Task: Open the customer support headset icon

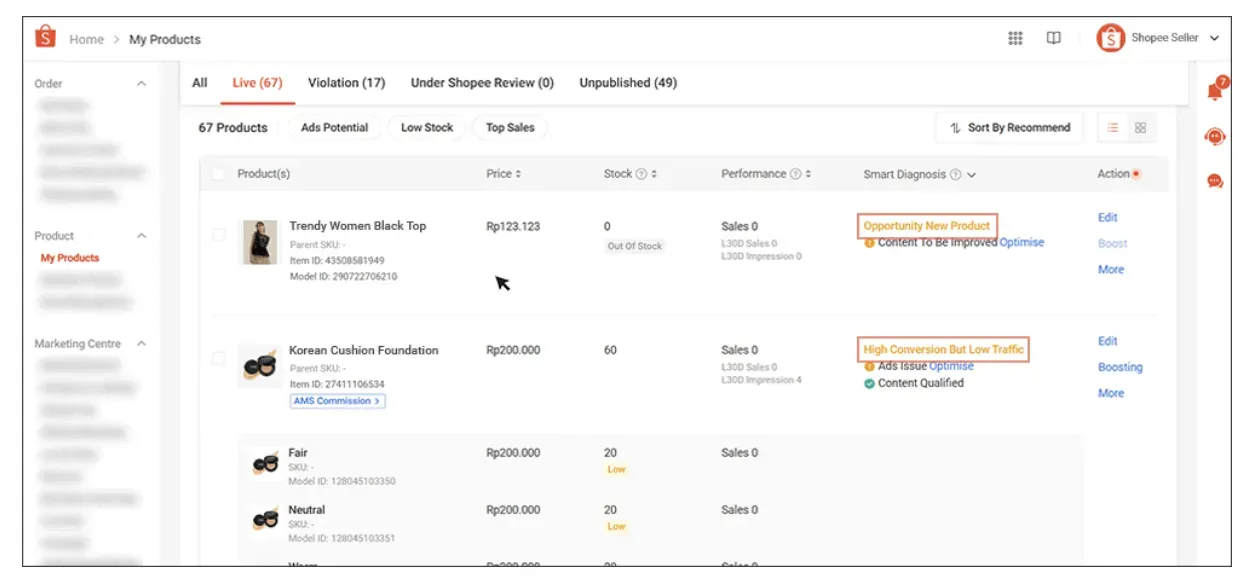Action: 1215,137
